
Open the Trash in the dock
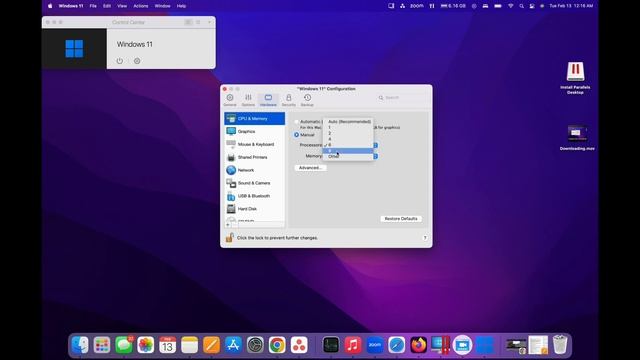(560, 345)
